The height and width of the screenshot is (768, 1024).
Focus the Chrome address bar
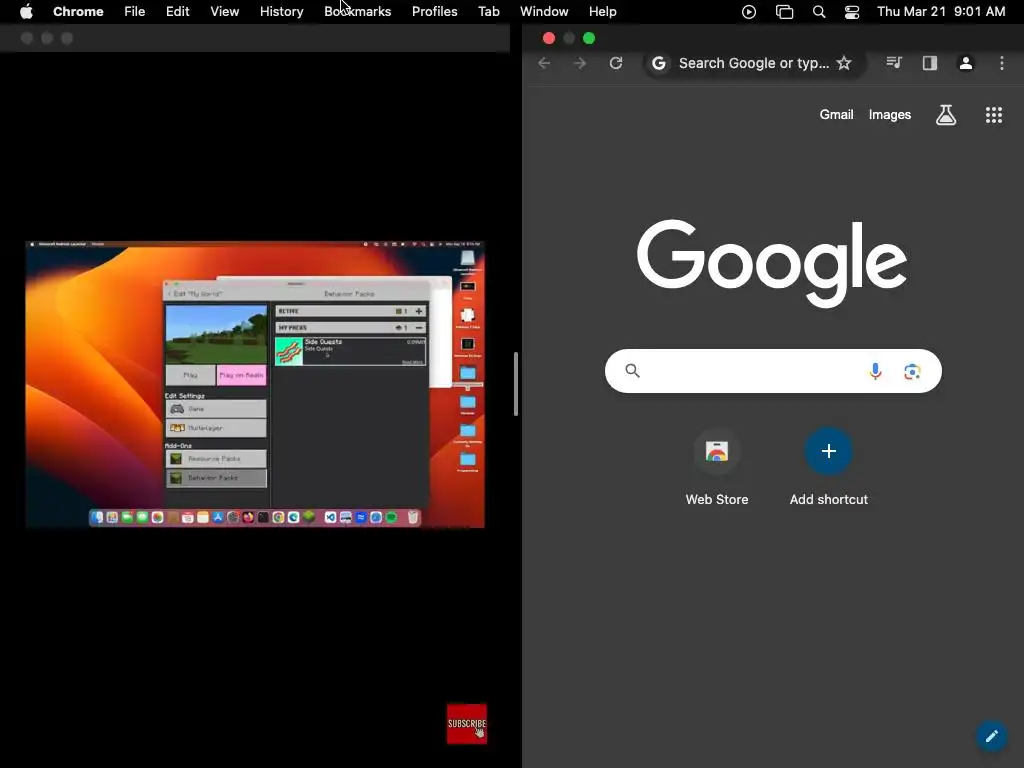754,63
